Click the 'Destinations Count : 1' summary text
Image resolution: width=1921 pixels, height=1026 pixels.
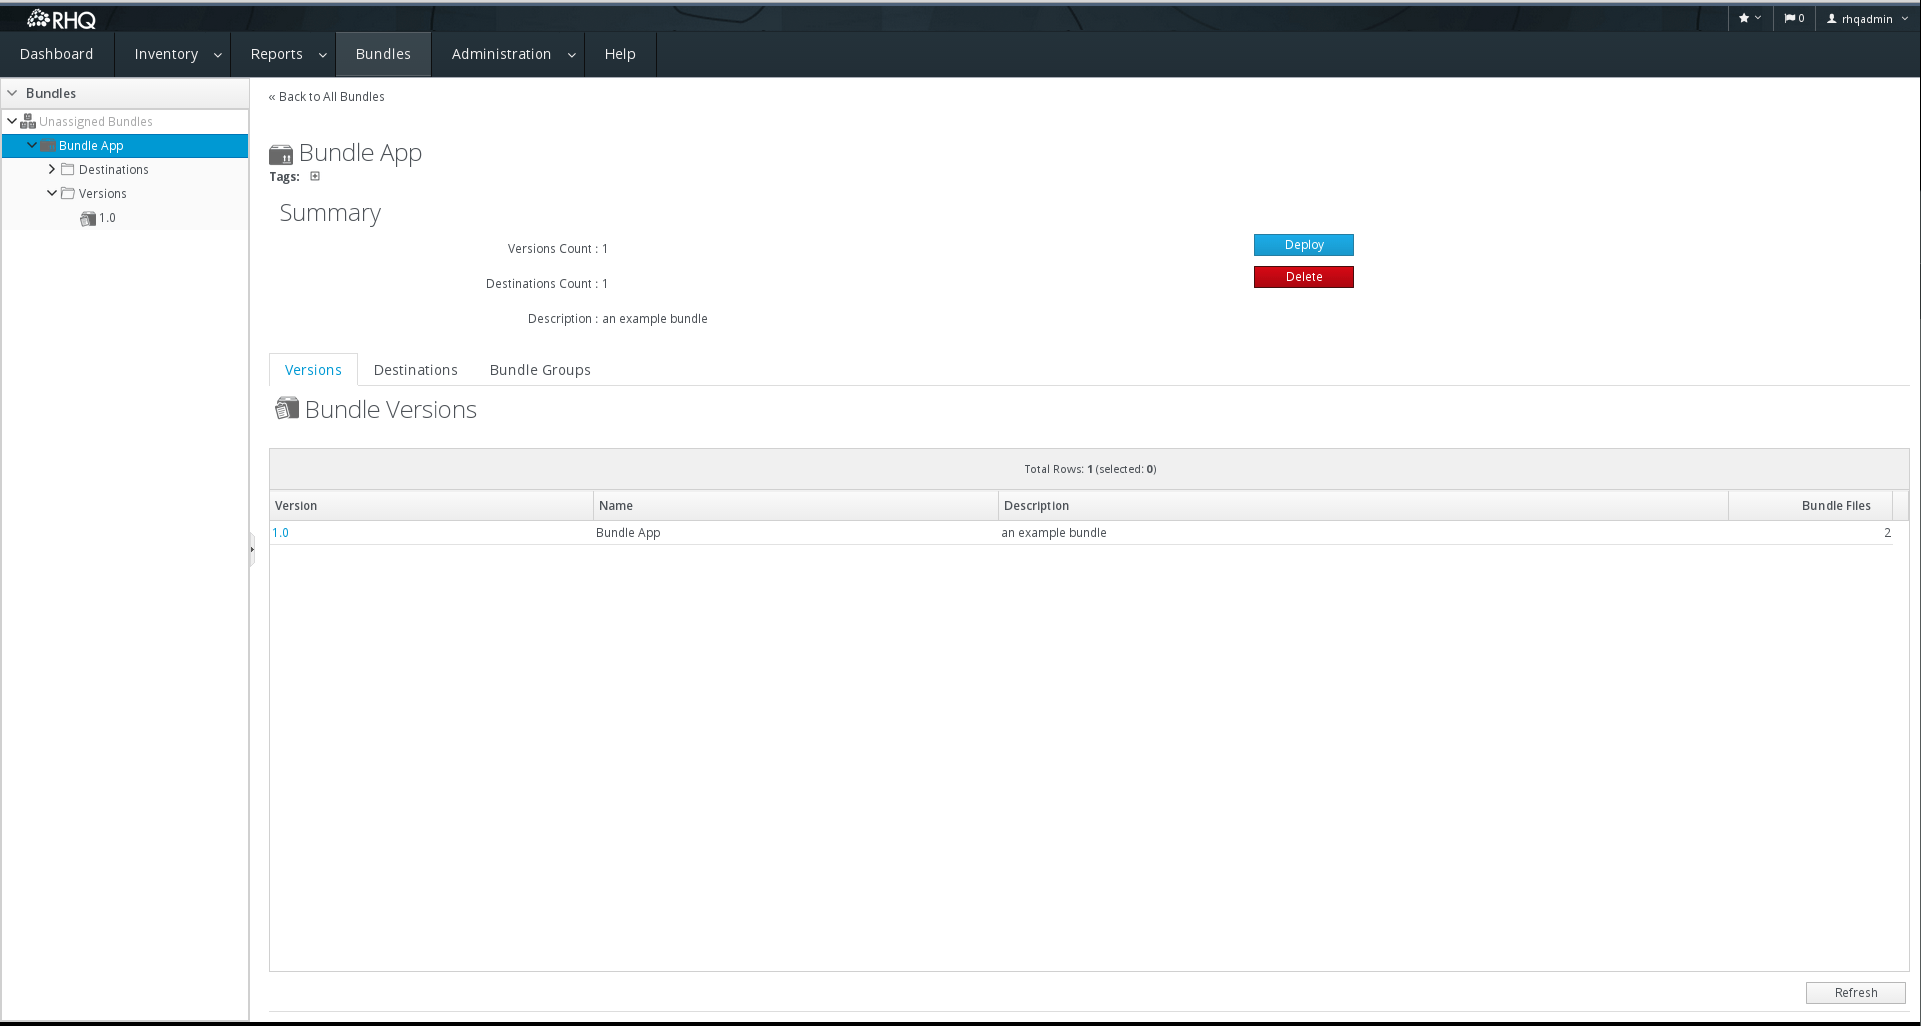[x=547, y=284]
